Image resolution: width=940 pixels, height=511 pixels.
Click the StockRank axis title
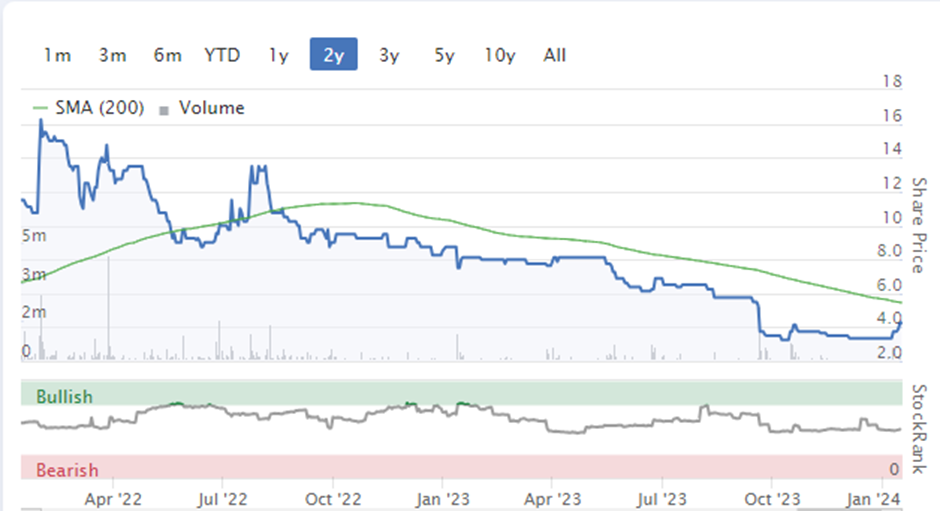919,429
